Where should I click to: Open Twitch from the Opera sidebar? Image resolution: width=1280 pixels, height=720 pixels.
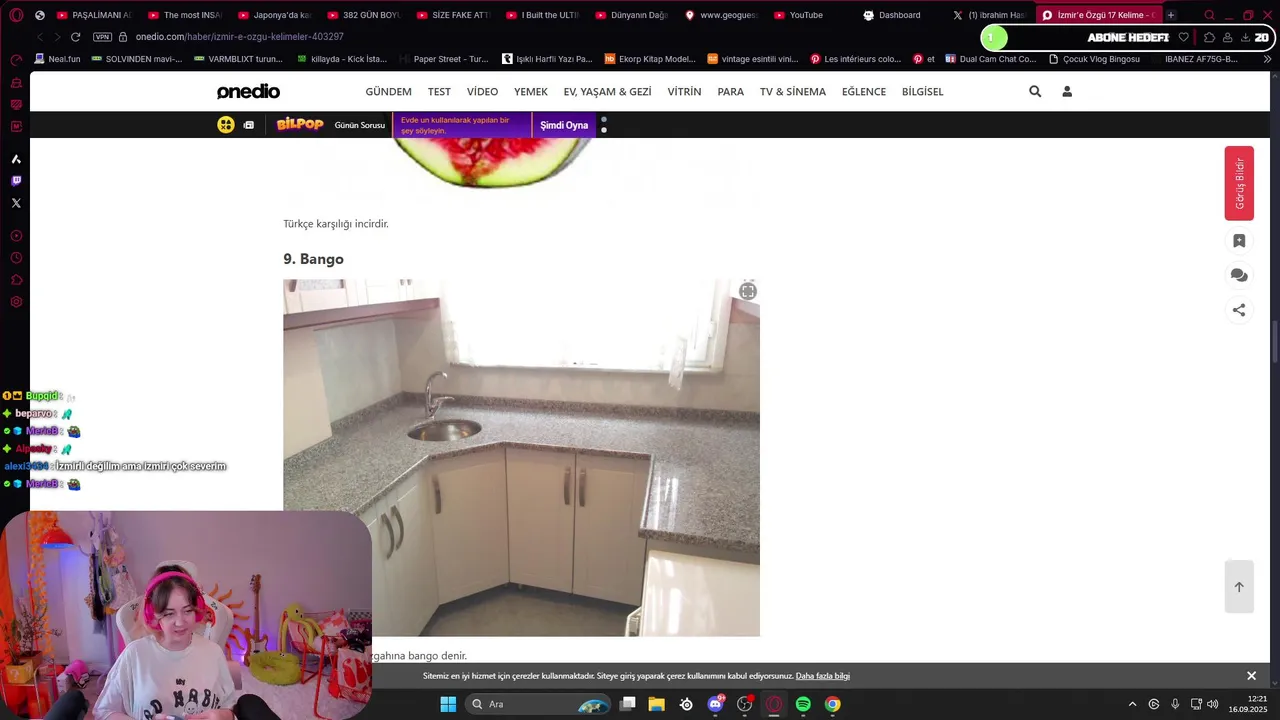pos(16,181)
